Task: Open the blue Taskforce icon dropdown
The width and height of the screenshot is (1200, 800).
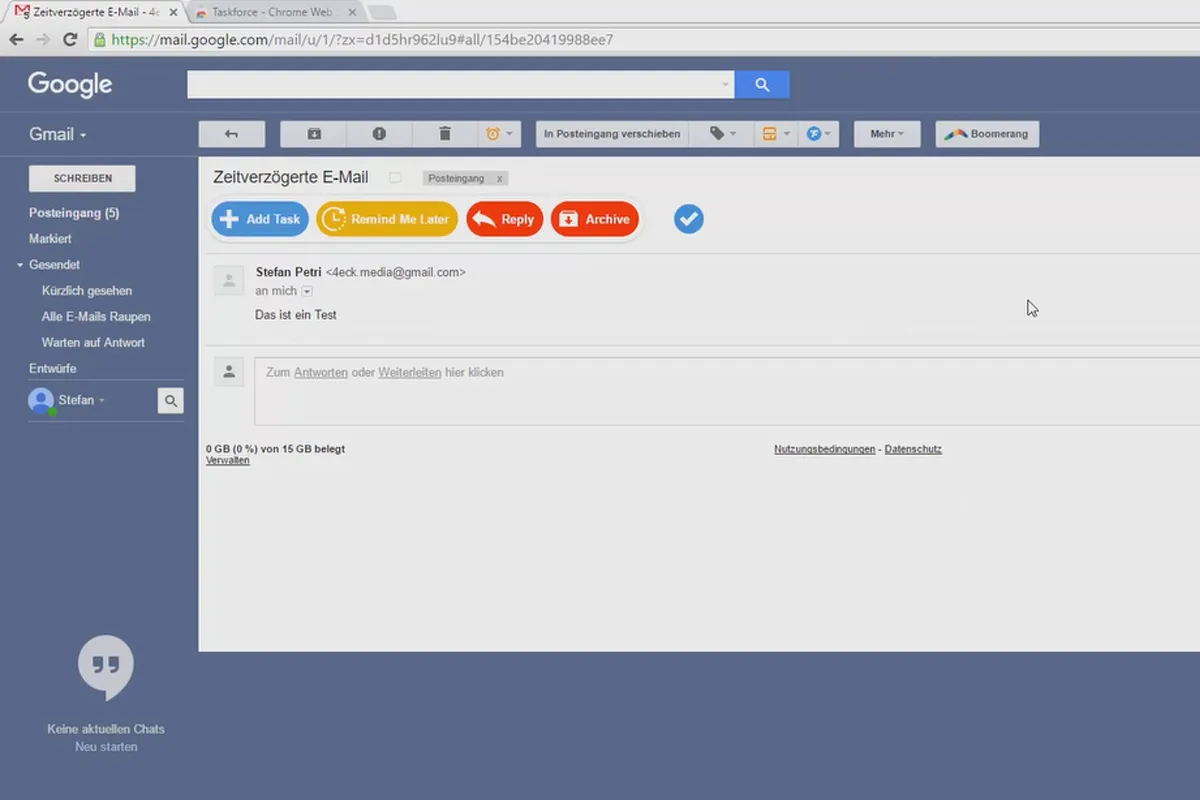Action: click(818, 134)
